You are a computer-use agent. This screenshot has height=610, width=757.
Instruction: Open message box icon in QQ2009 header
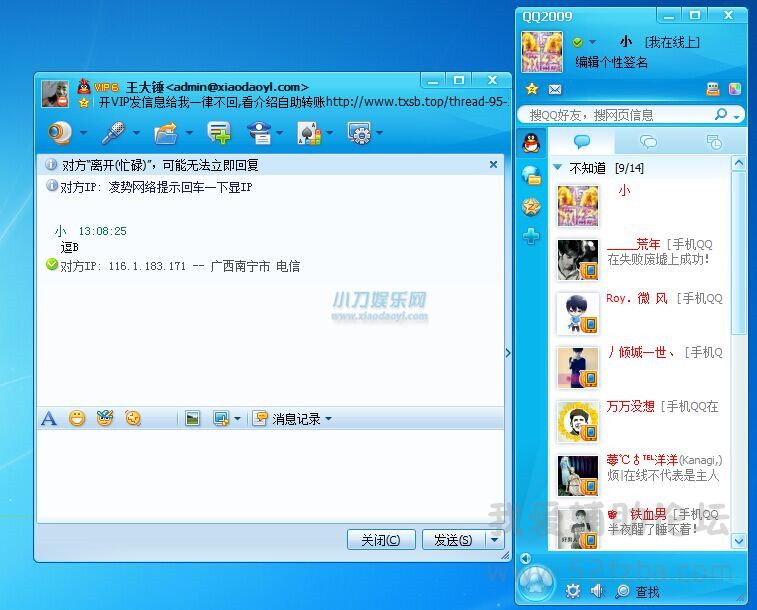(713, 89)
